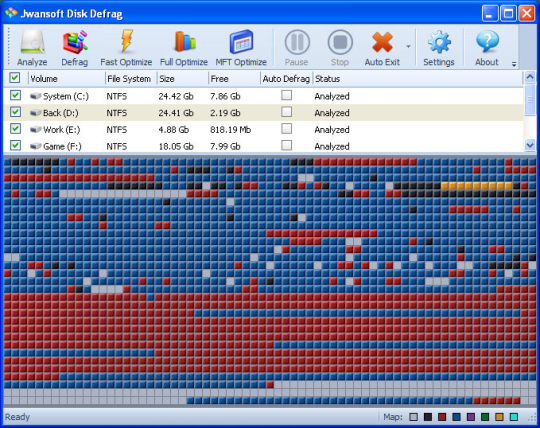This screenshot has height=428, width=540.
Task: Open the Auto Exit dropdown arrow
Action: click(x=408, y=46)
